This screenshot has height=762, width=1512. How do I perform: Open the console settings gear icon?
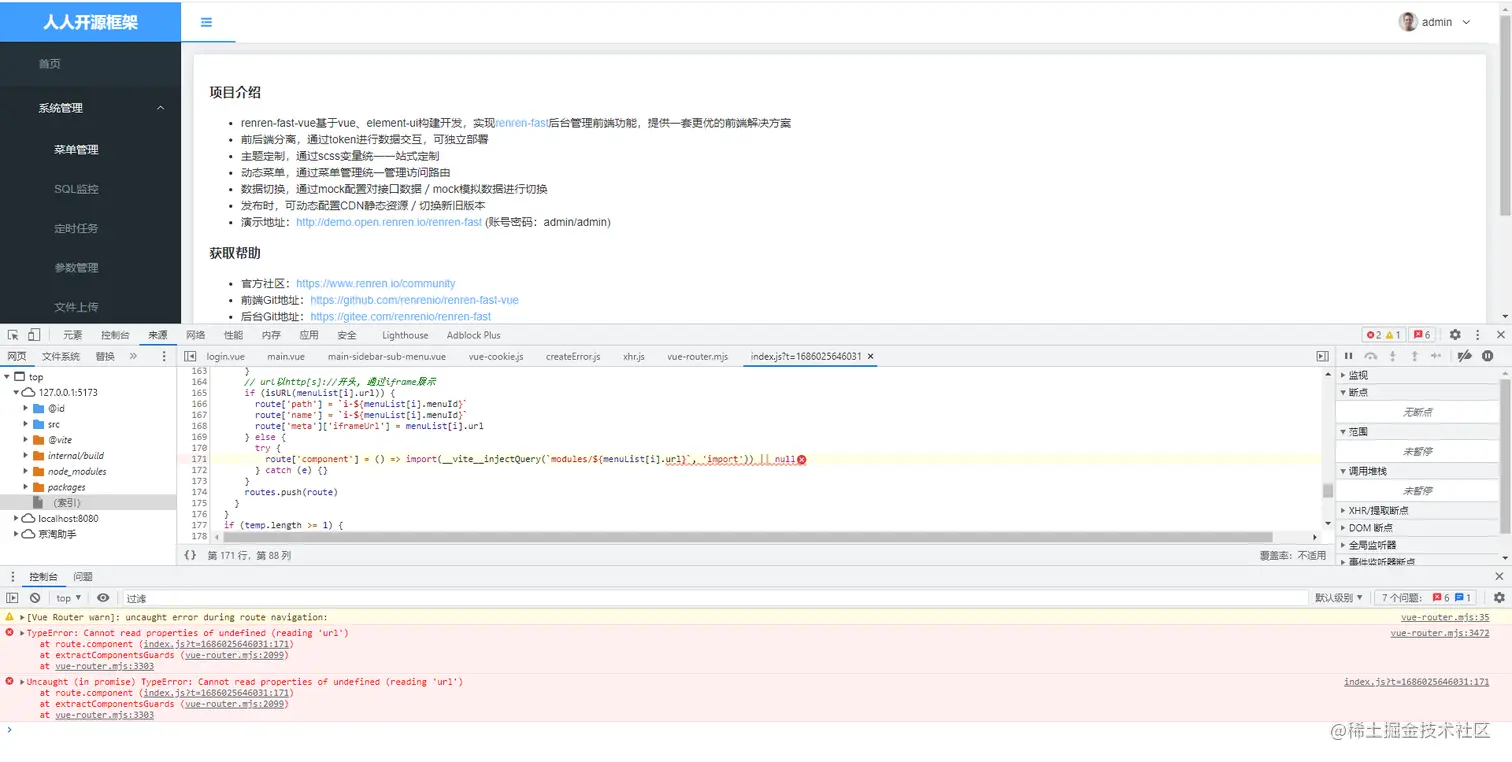1499,598
